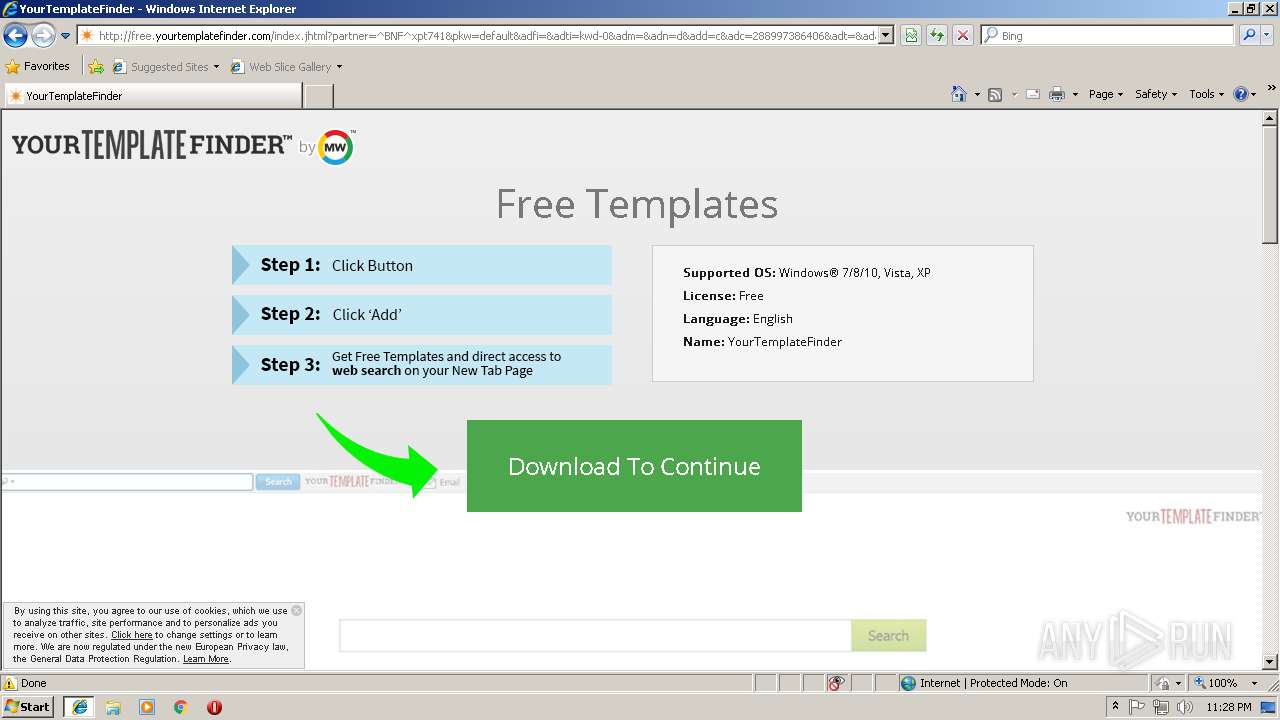Click the vertical scrollbar down arrow
This screenshot has height=720, width=1280.
point(1270,661)
